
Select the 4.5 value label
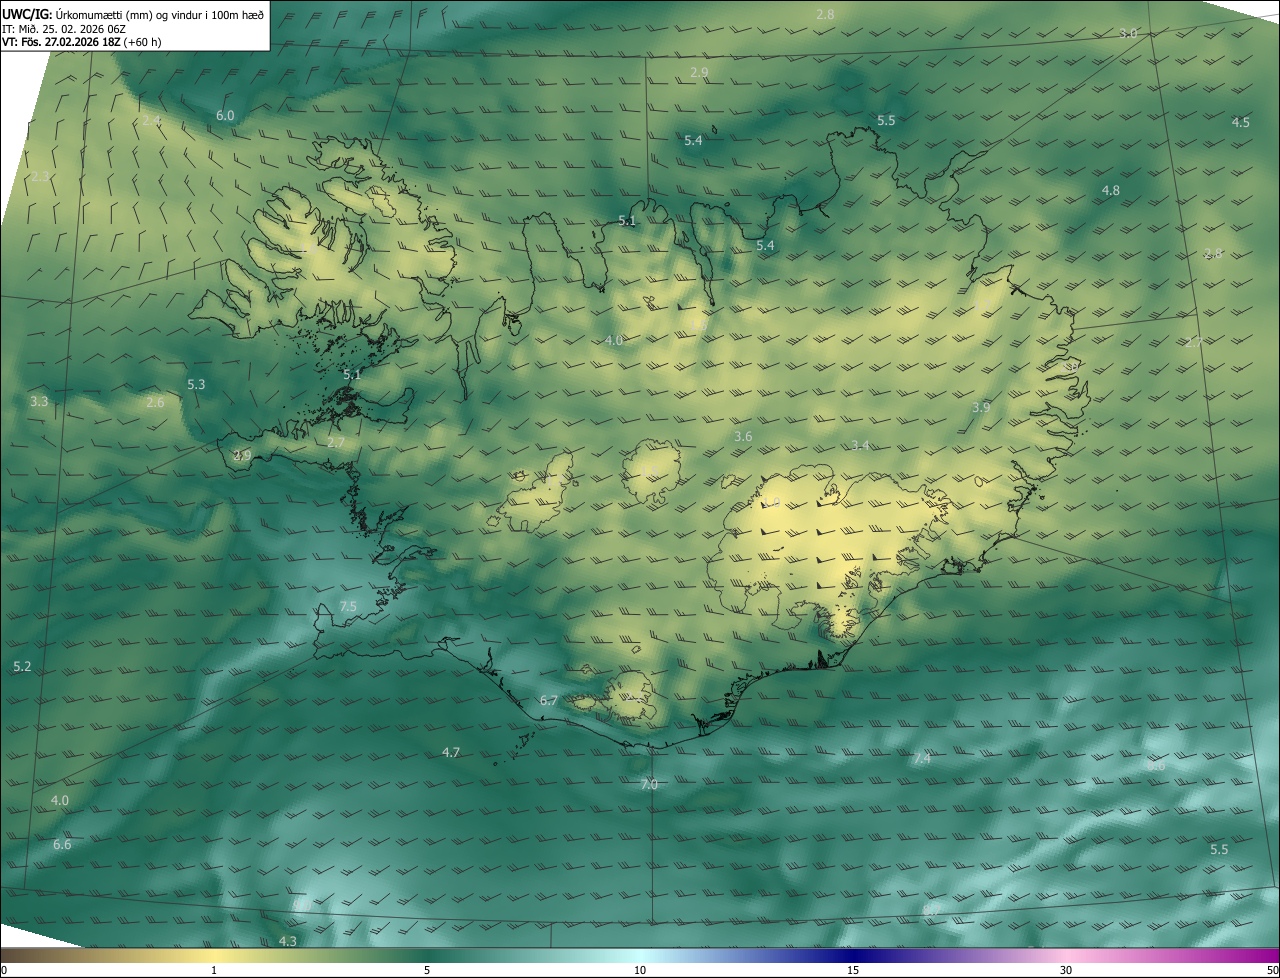coord(1240,123)
